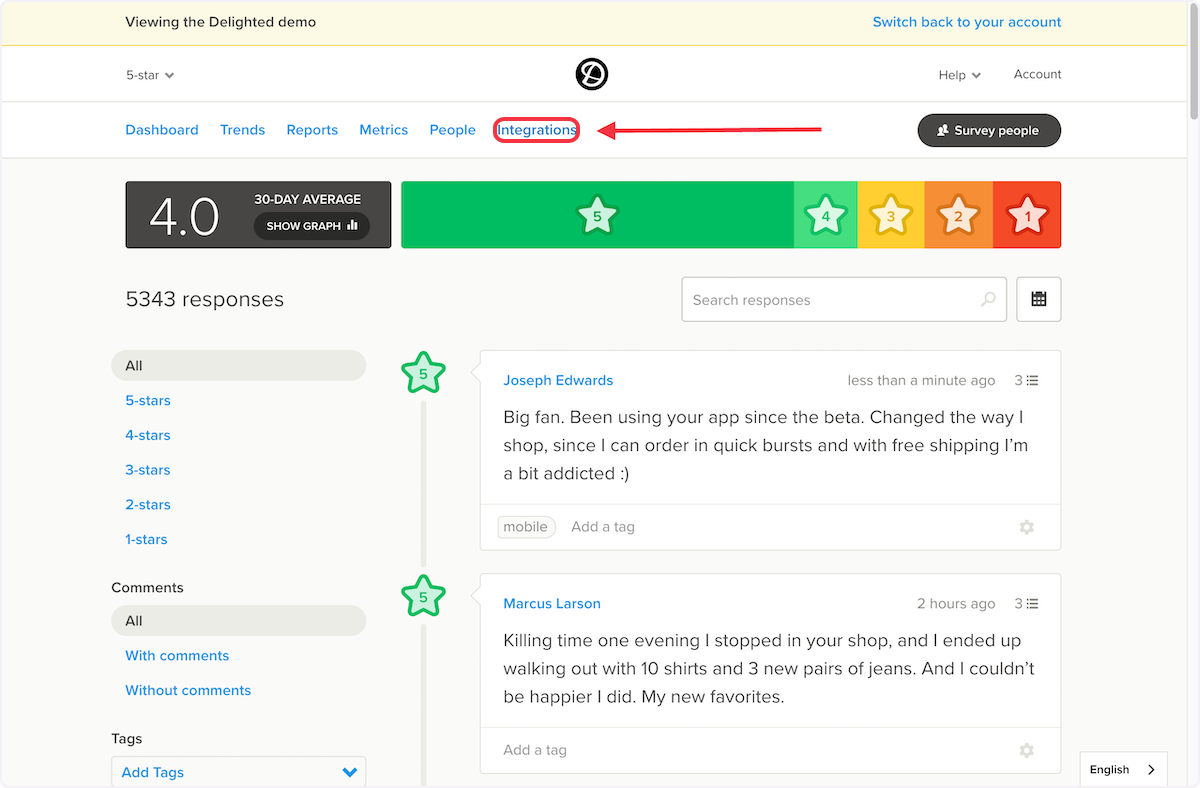The height and width of the screenshot is (788, 1200).
Task: Focus the Search responses field
Action: pyautogui.click(x=844, y=299)
